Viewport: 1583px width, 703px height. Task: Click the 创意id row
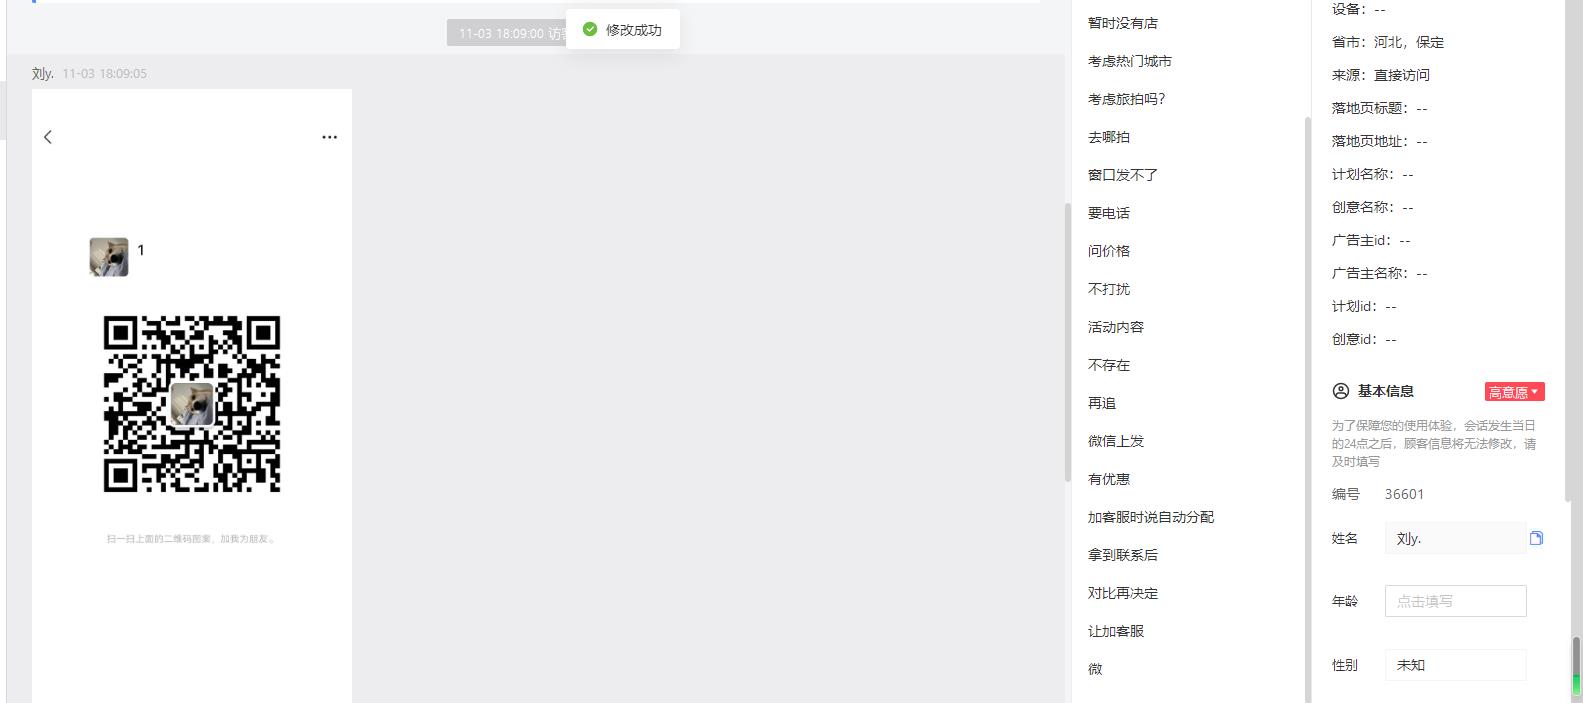[x=1364, y=339]
